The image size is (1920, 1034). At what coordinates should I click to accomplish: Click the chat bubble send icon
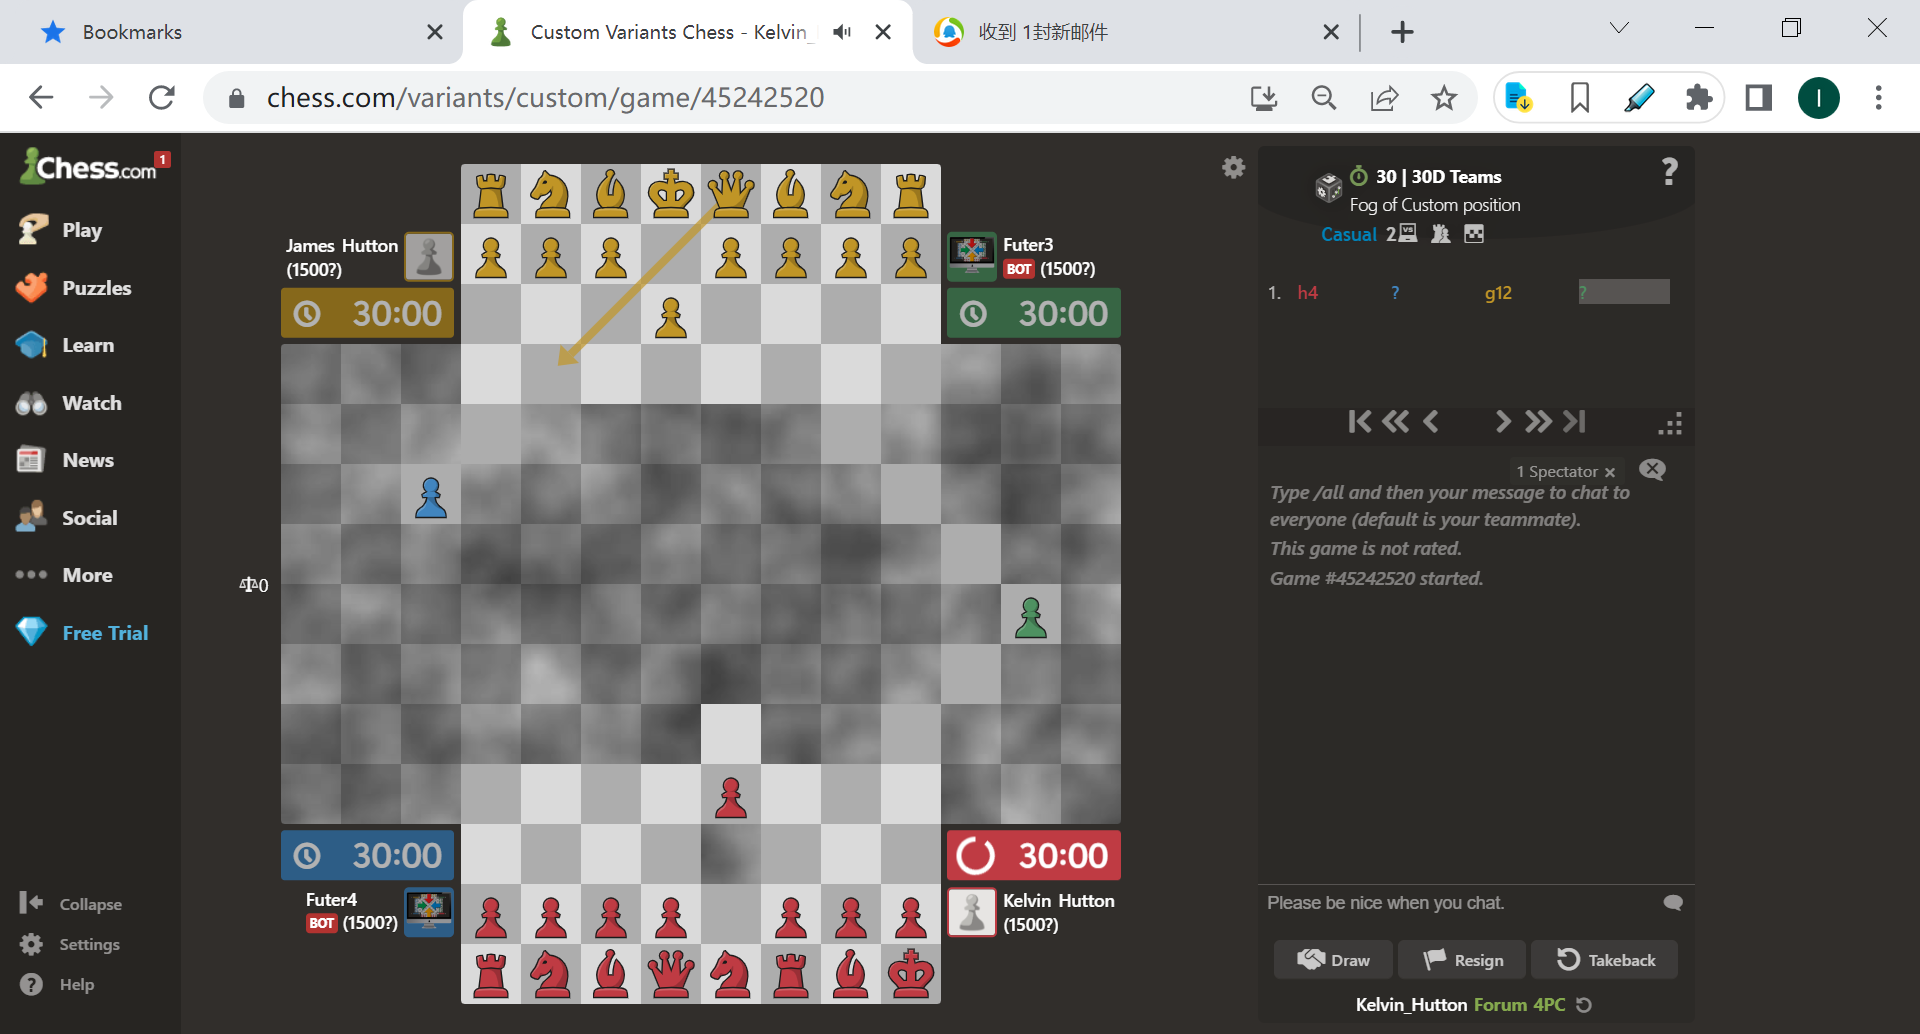tap(1673, 903)
